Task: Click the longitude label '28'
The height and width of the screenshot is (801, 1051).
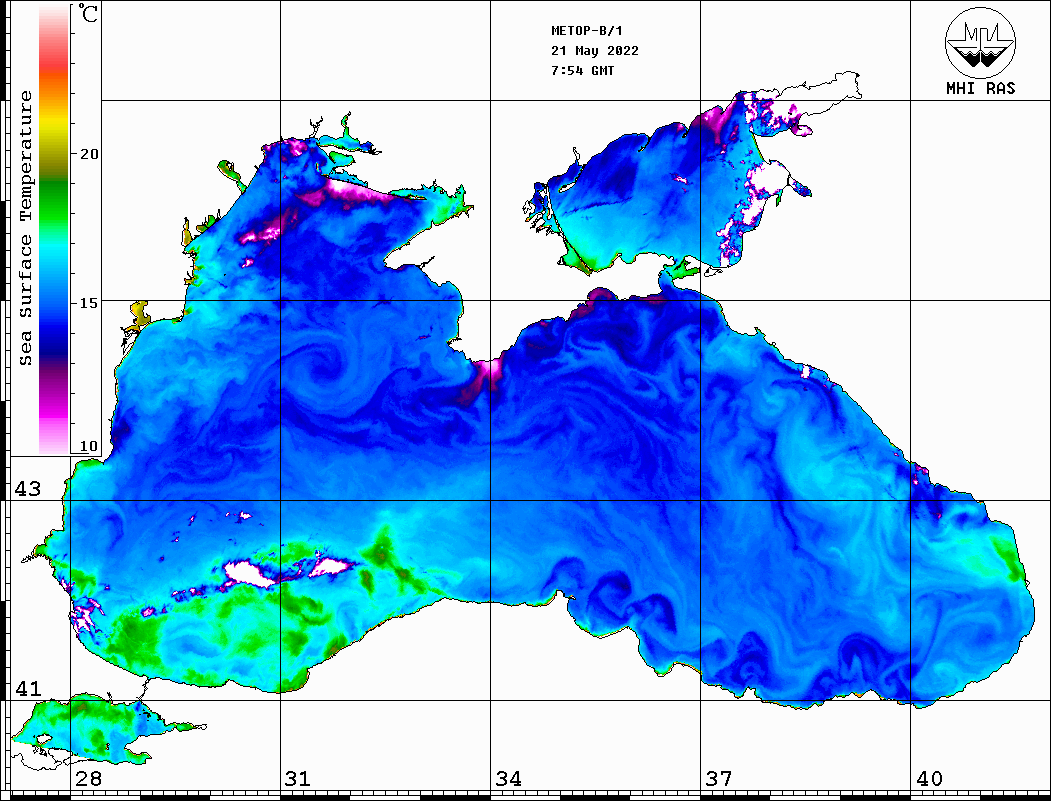Action: coord(88,778)
